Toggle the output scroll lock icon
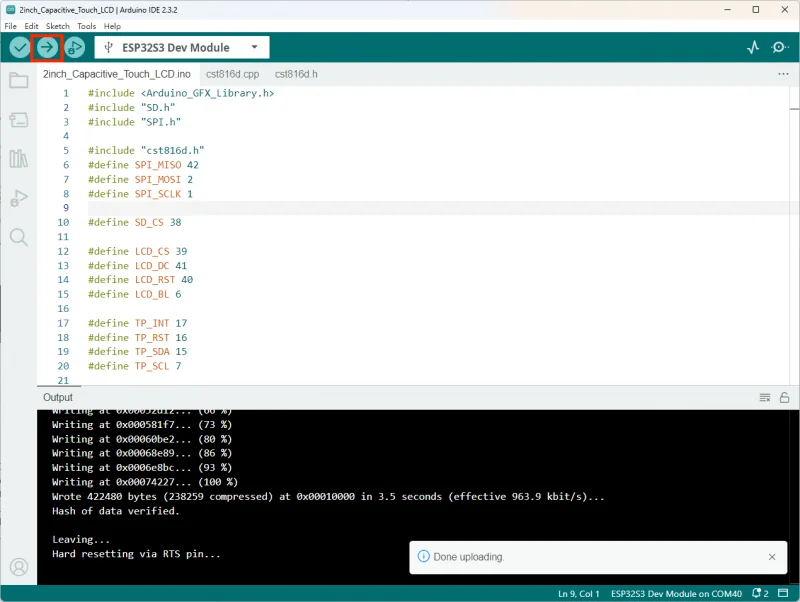800x602 pixels. 785,397
